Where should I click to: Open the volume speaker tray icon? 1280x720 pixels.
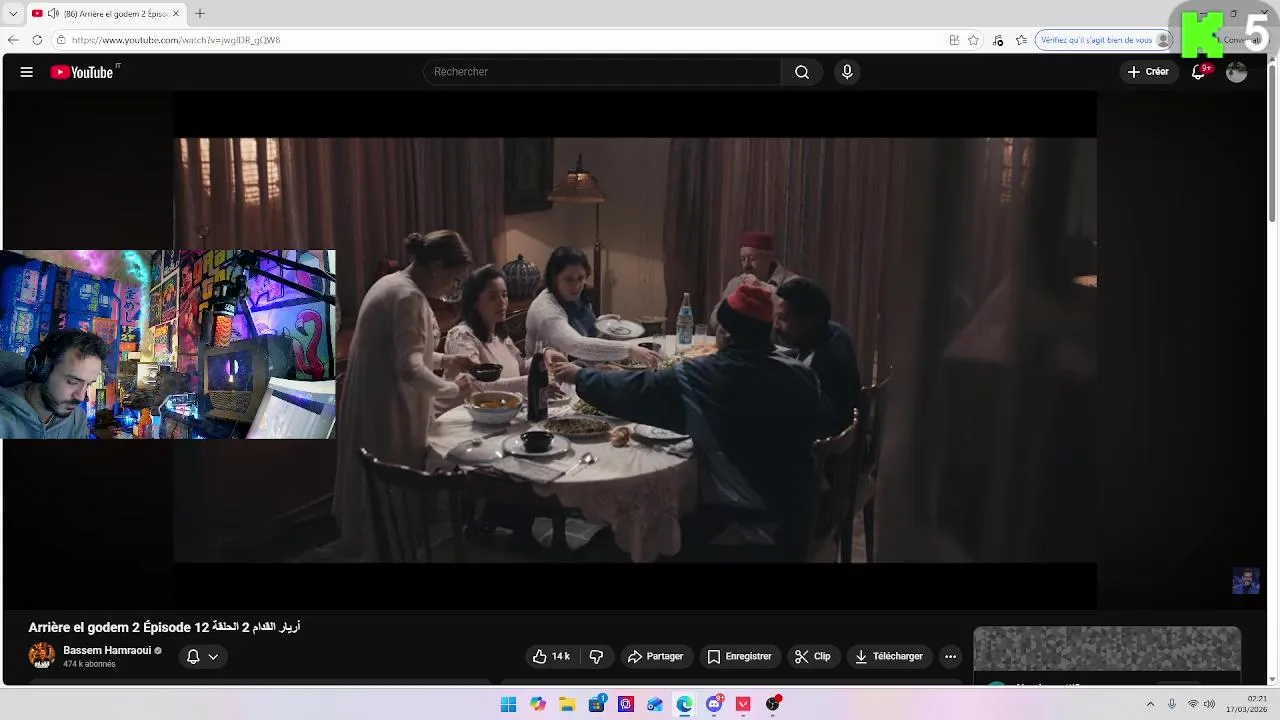(x=1209, y=704)
